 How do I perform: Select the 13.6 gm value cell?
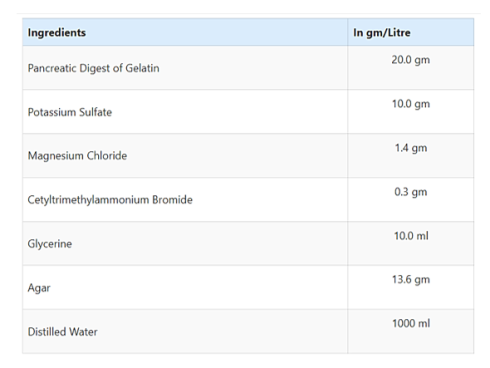pos(411,287)
